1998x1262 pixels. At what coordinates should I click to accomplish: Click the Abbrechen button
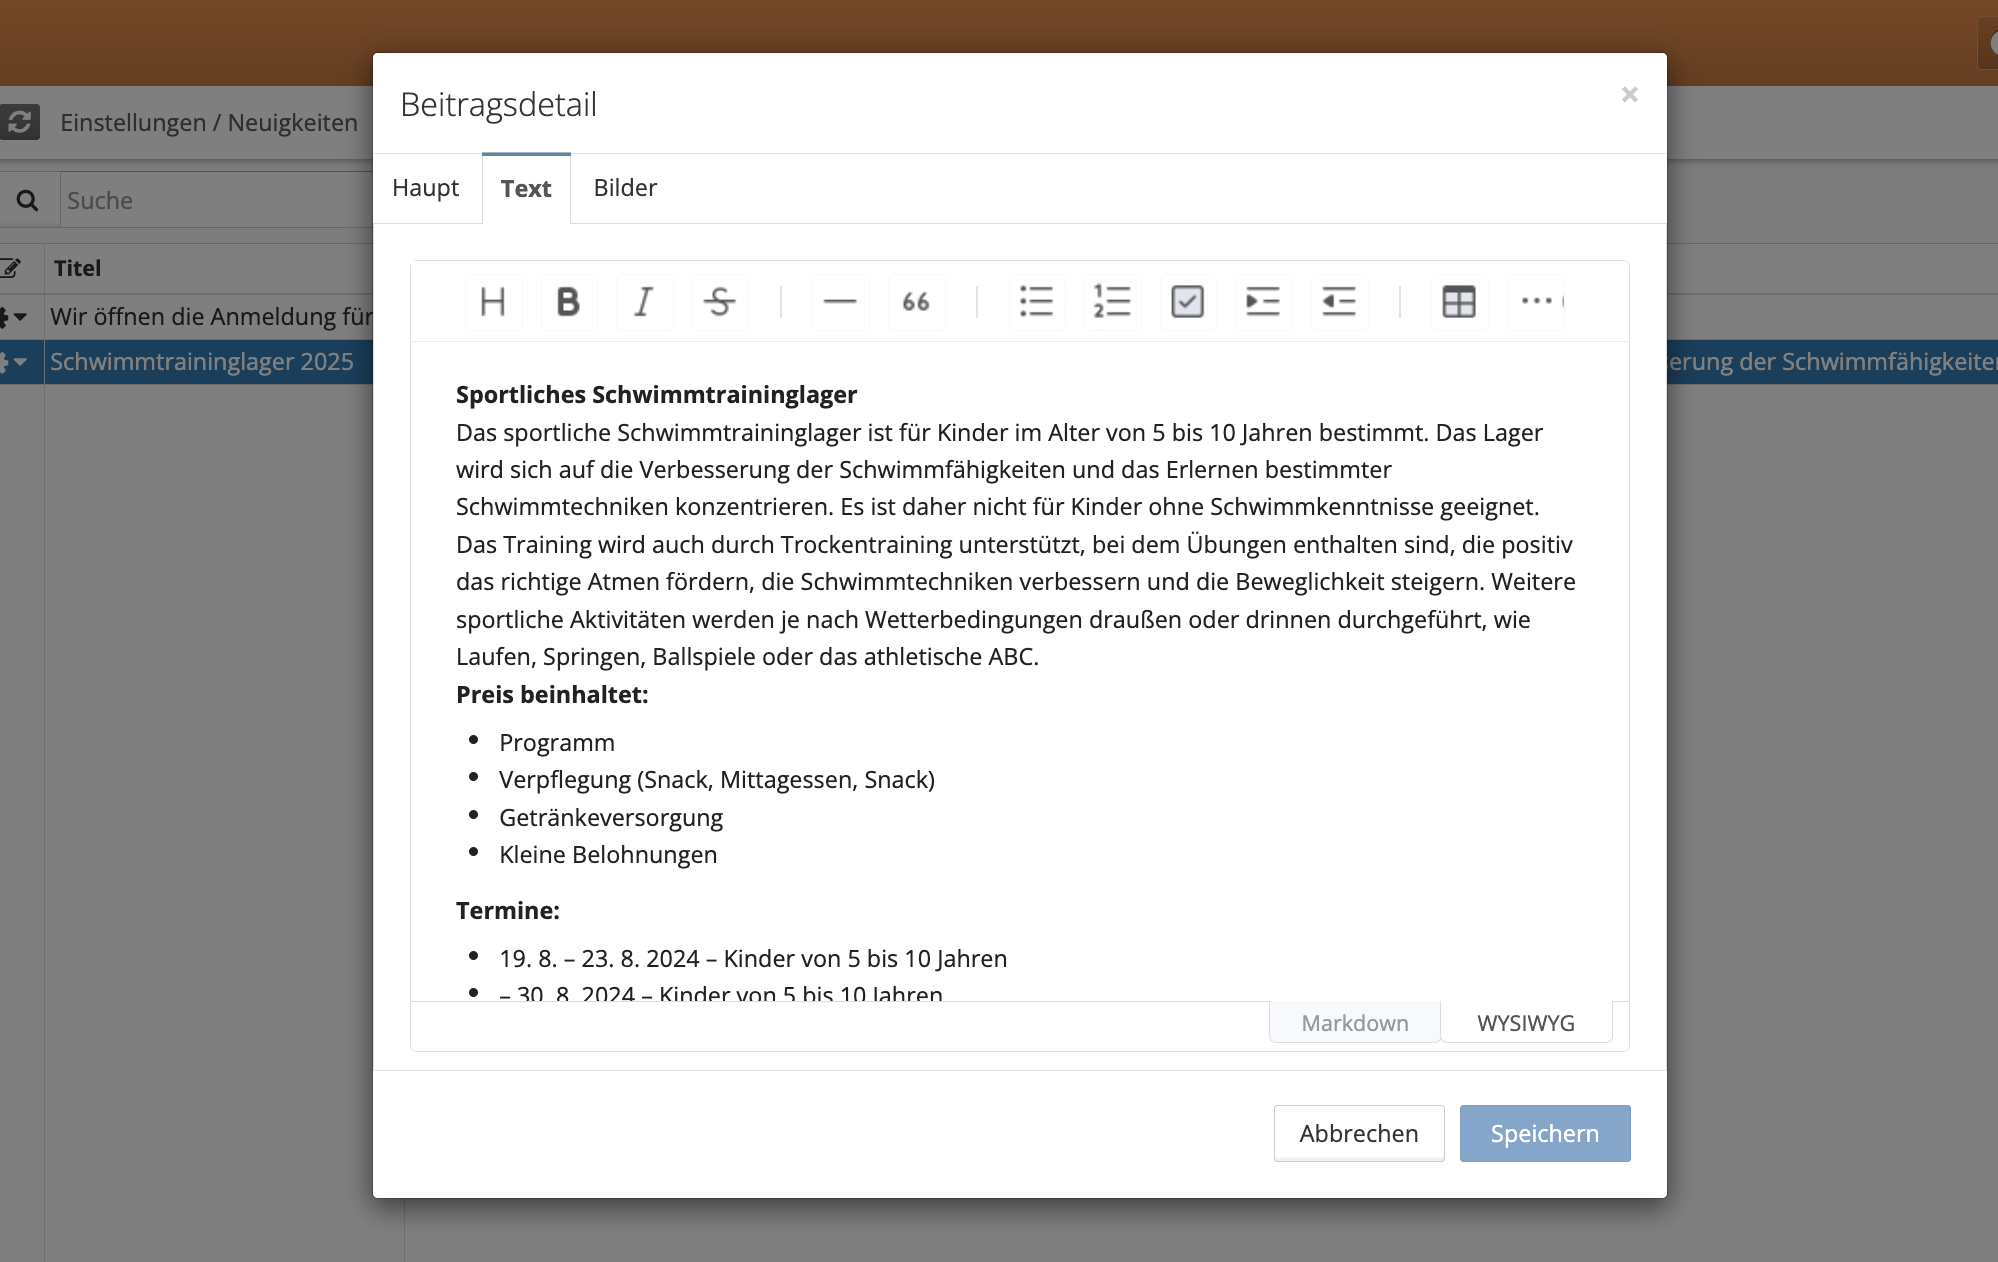[x=1358, y=1133]
